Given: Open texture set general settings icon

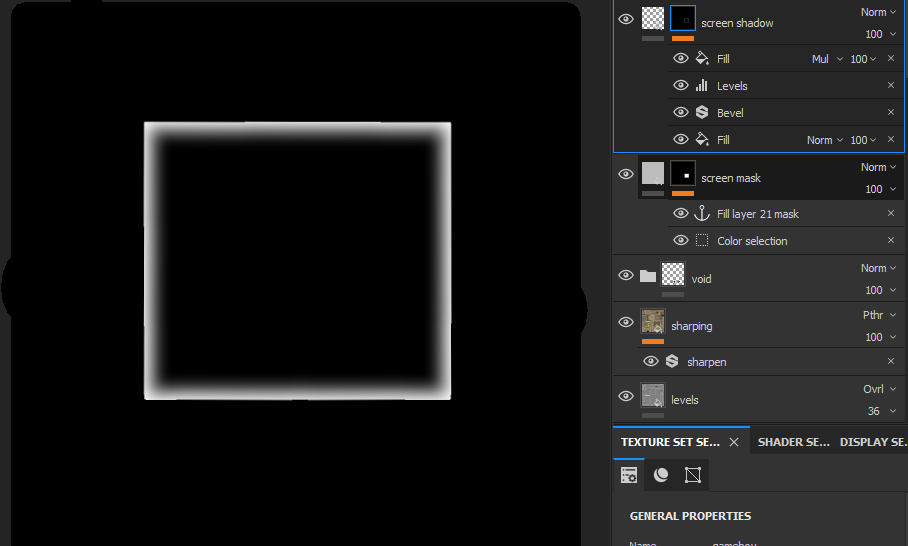Looking at the screenshot, I should coord(629,475).
